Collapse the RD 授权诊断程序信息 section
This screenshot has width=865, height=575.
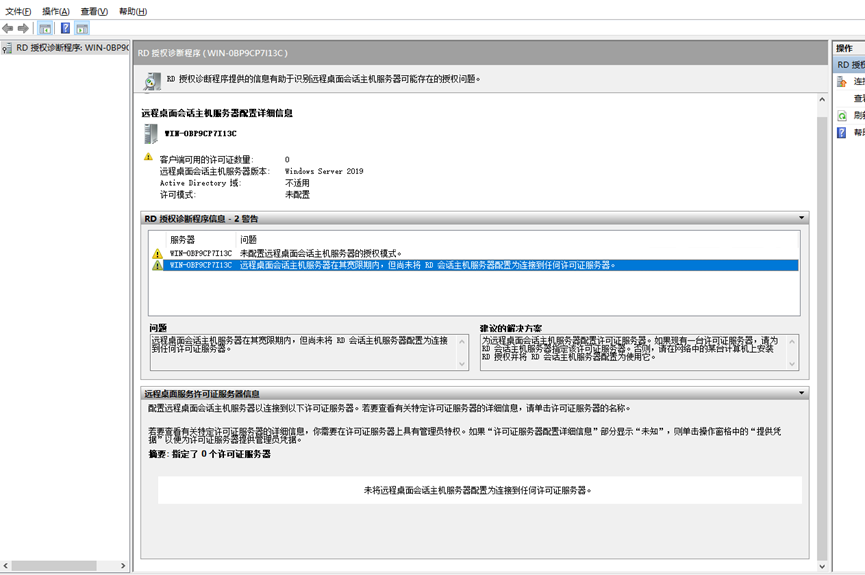click(x=801, y=218)
